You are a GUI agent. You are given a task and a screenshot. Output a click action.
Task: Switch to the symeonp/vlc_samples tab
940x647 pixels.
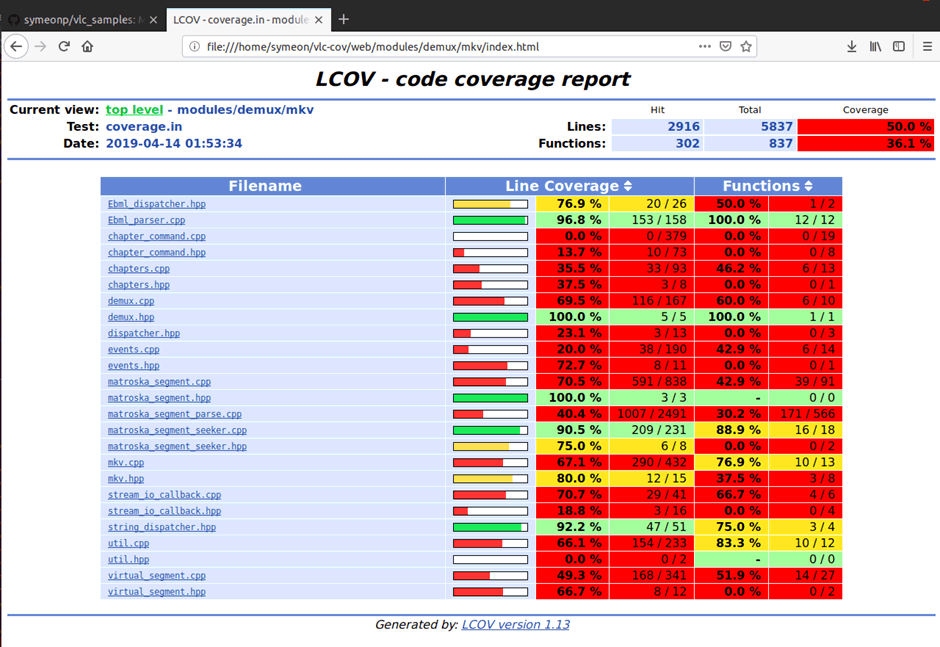point(80,19)
